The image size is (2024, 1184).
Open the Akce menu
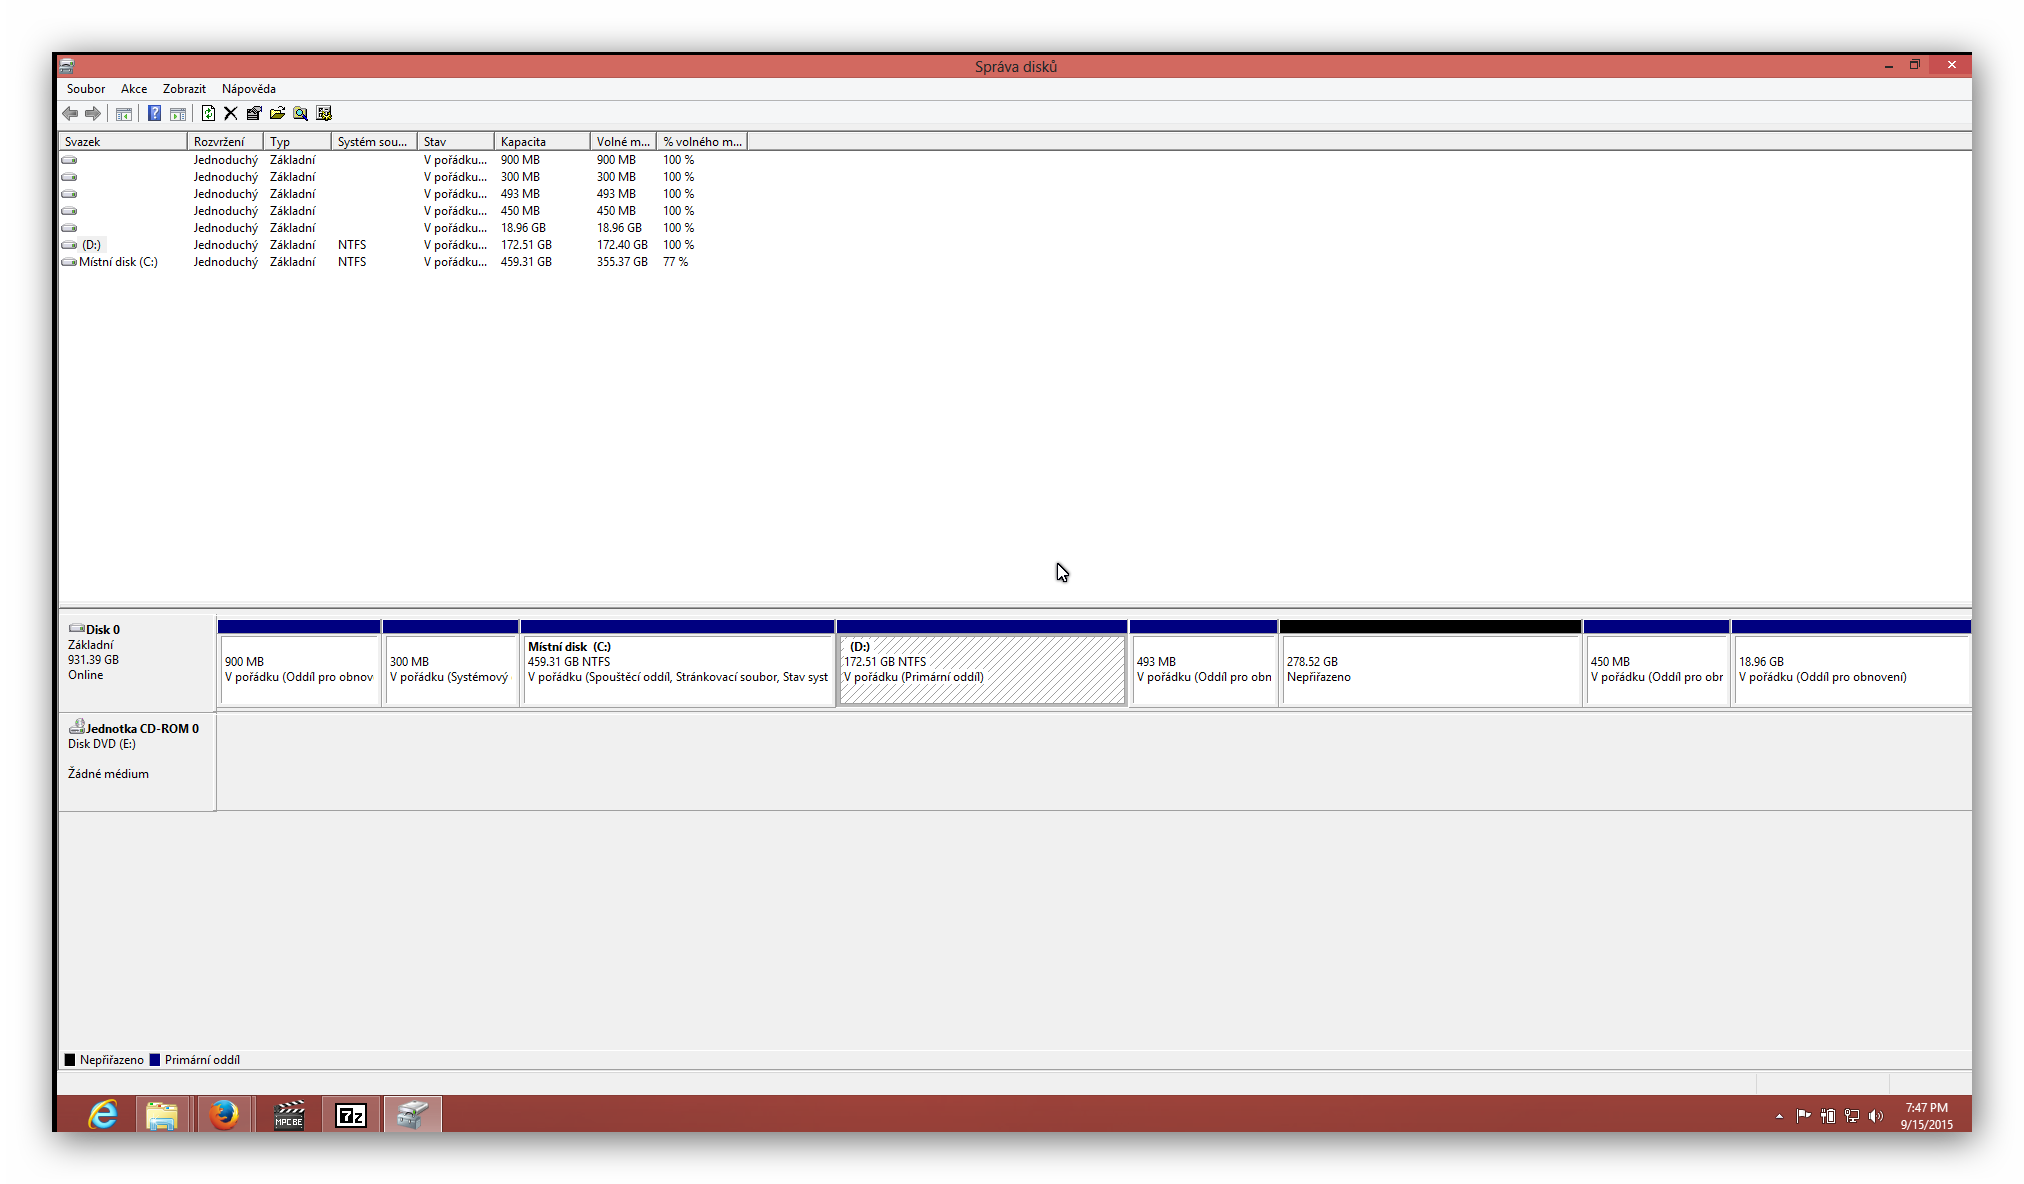pos(134,89)
